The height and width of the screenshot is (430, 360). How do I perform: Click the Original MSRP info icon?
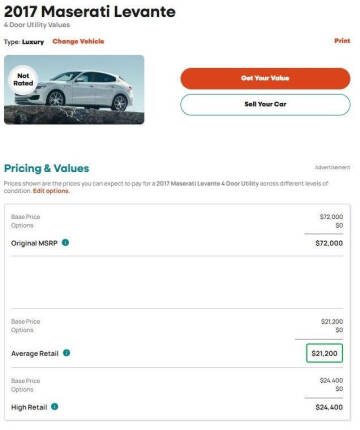coord(65,243)
